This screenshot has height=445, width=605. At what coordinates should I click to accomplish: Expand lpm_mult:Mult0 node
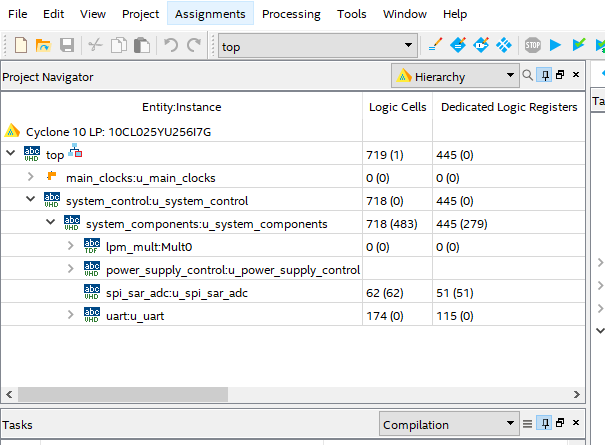pyautogui.click(x=71, y=245)
